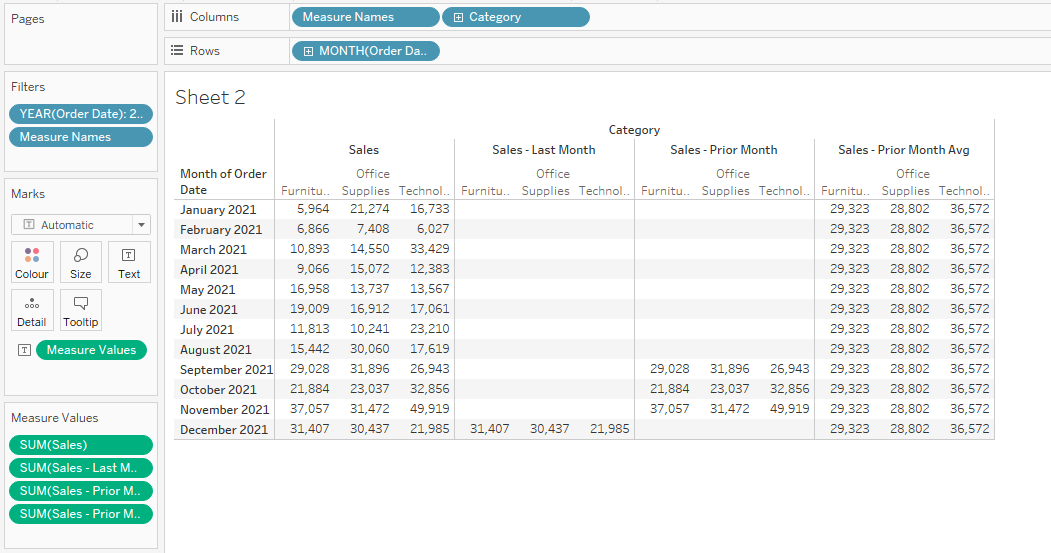The image size is (1051, 553).
Task: Select the December 2021 row label
Action: pos(224,429)
